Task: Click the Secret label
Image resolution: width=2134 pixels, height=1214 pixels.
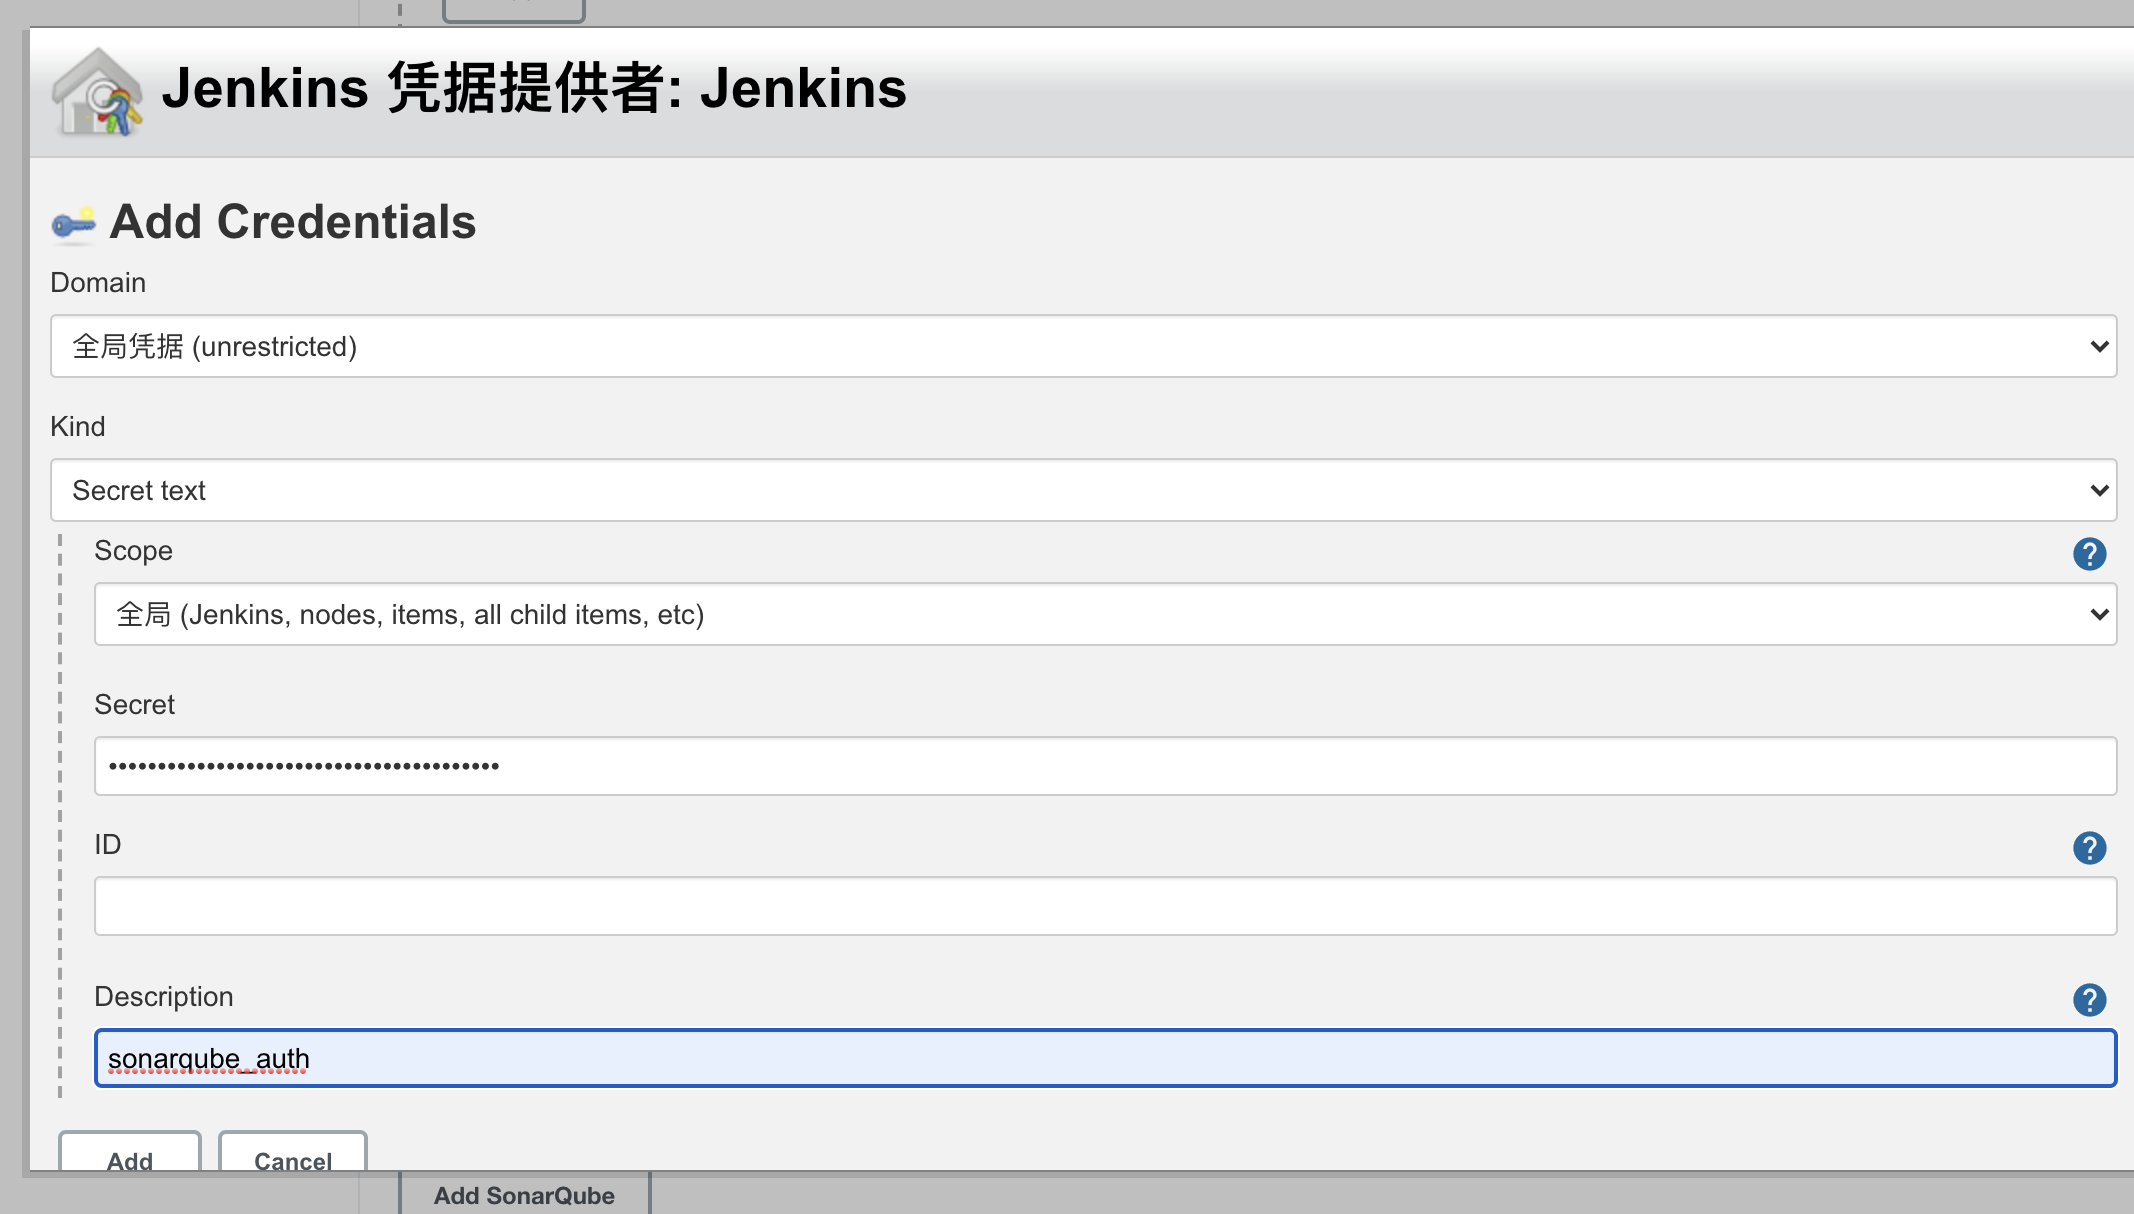Action: pos(135,705)
